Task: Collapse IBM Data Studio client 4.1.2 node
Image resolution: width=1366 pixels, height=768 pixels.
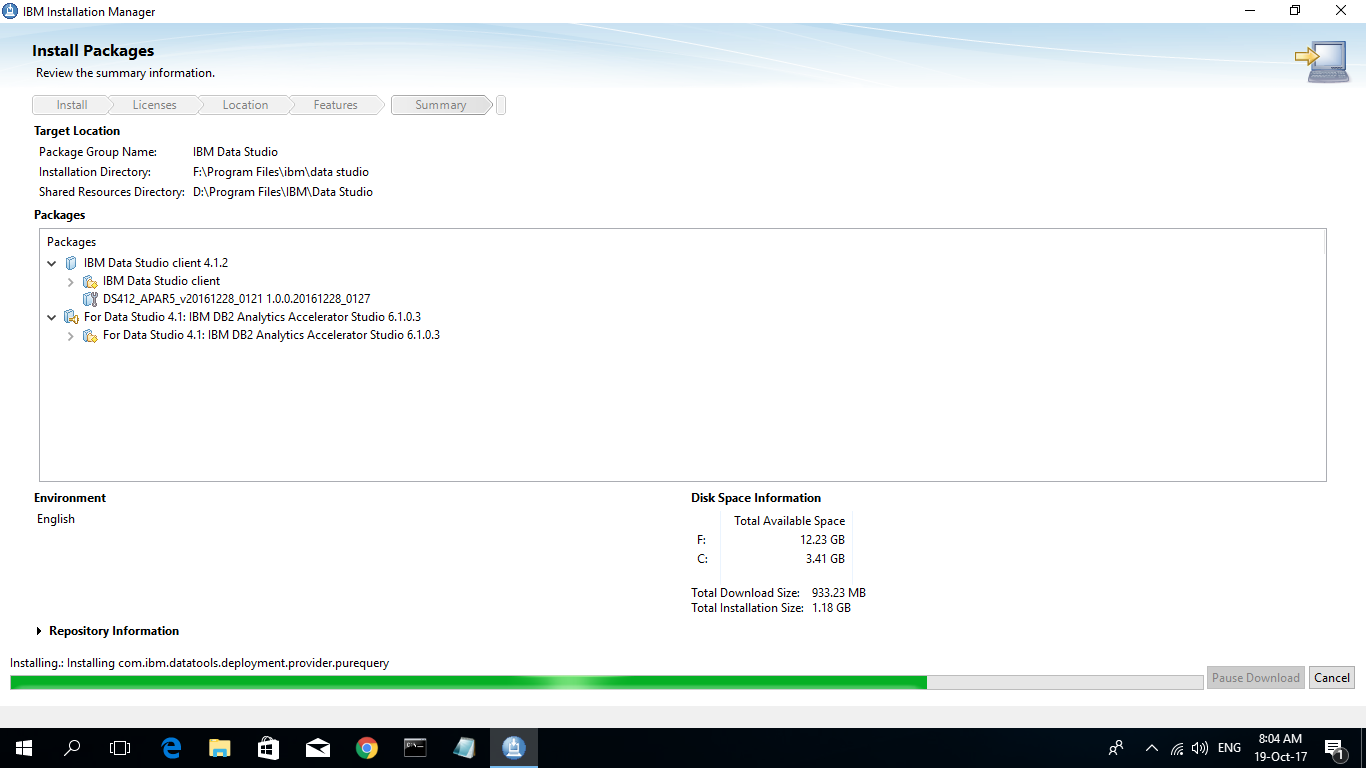Action: (52, 263)
